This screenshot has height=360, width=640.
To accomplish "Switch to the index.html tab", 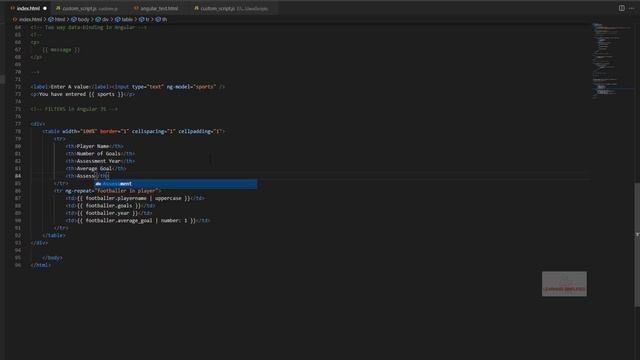I will pyautogui.click(x=29, y=8).
